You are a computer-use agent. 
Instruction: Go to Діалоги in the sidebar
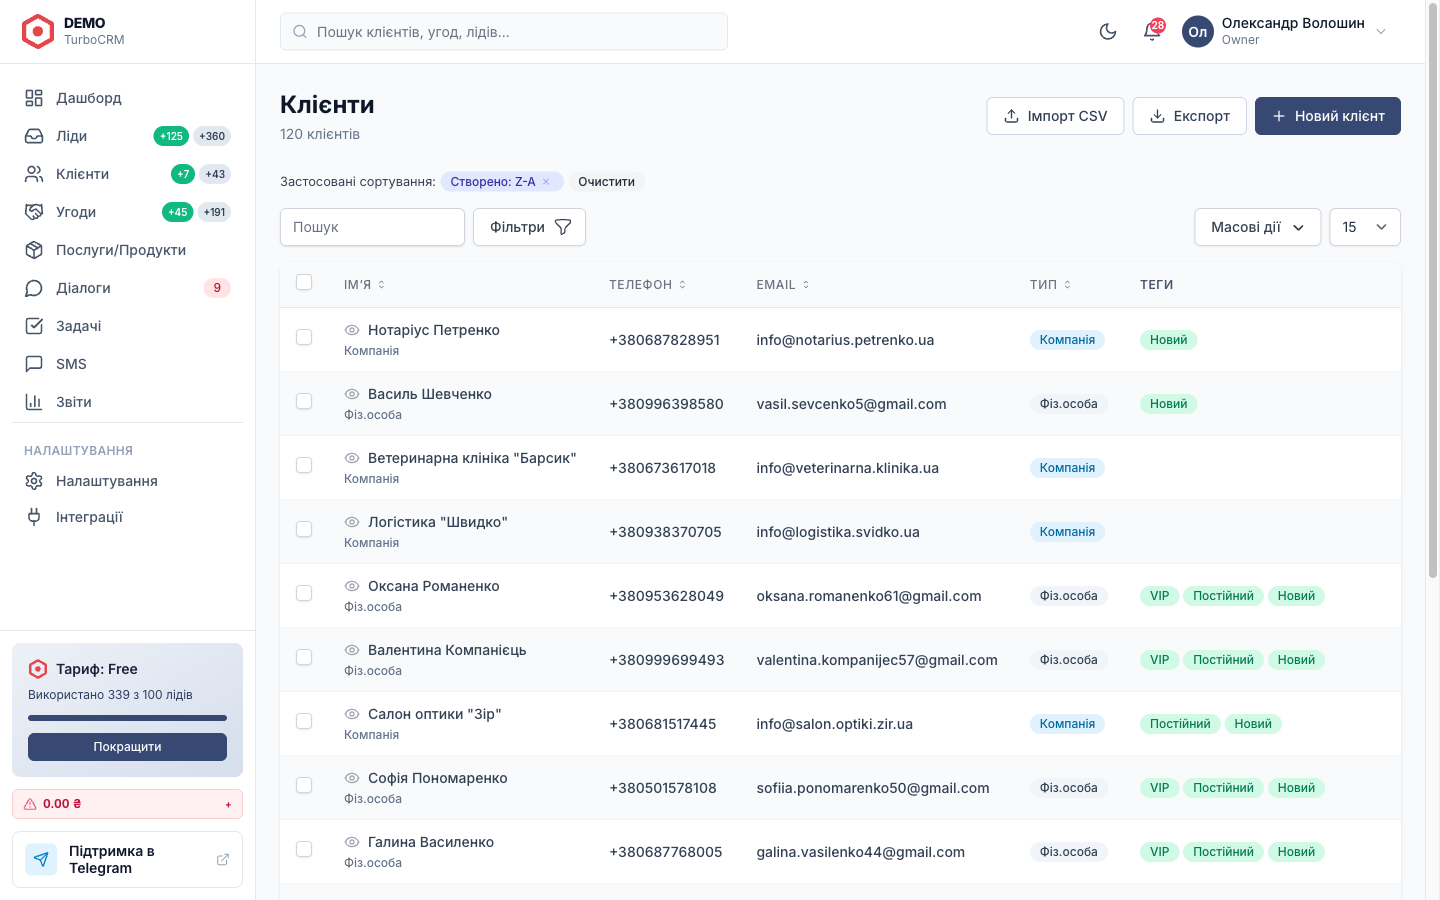127,288
